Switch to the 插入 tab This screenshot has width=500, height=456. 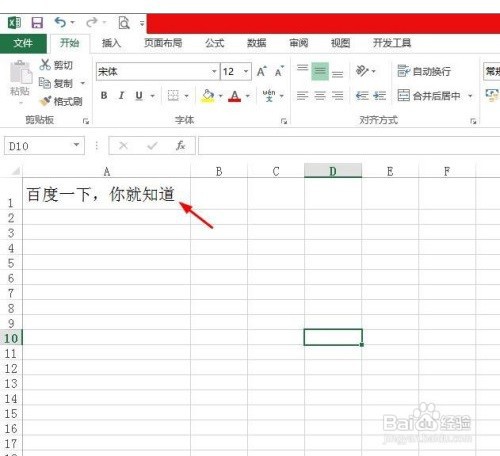tap(111, 43)
